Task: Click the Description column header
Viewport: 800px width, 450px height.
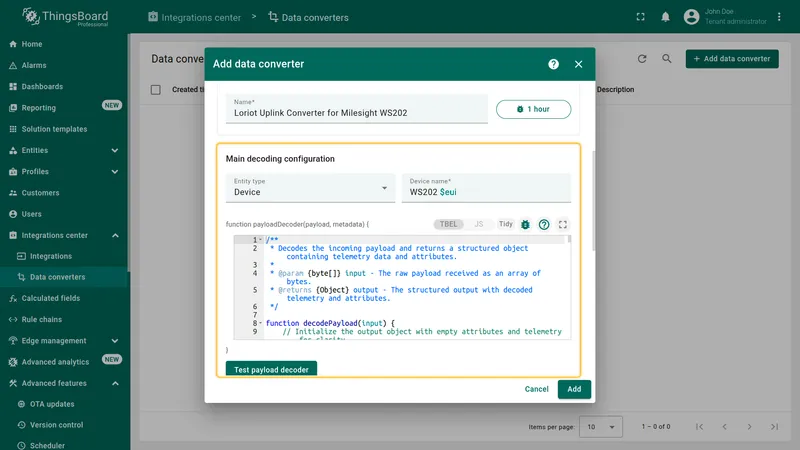Action: tap(615, 90)
